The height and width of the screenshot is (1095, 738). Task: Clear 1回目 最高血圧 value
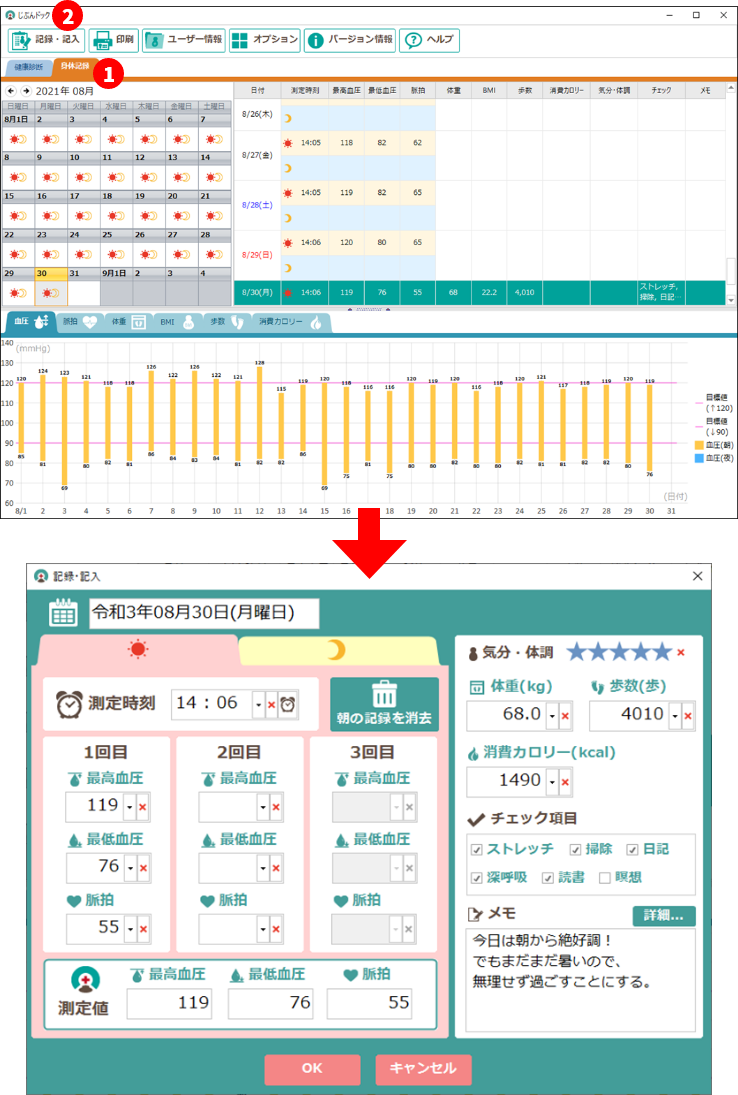(x=143, y=807)
